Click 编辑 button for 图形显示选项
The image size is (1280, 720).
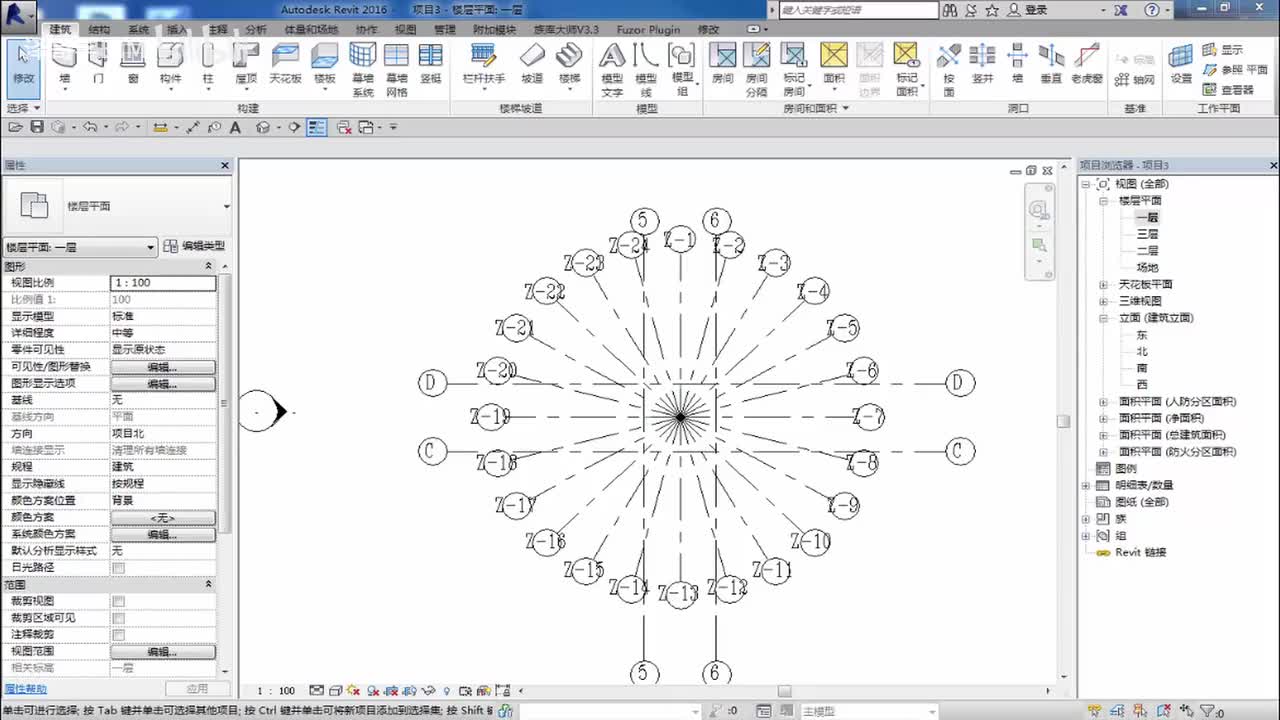(x=163, y=384)
